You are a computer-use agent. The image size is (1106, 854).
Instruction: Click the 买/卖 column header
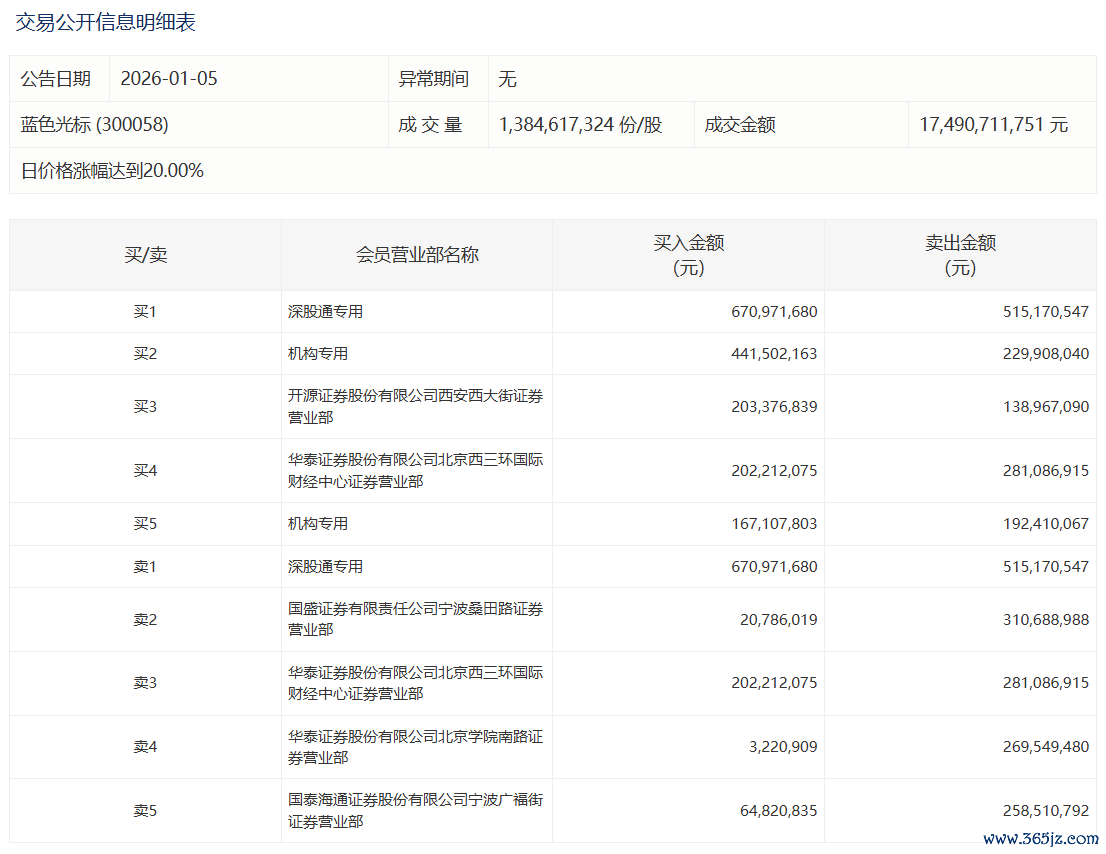click(x=145, y=255)
